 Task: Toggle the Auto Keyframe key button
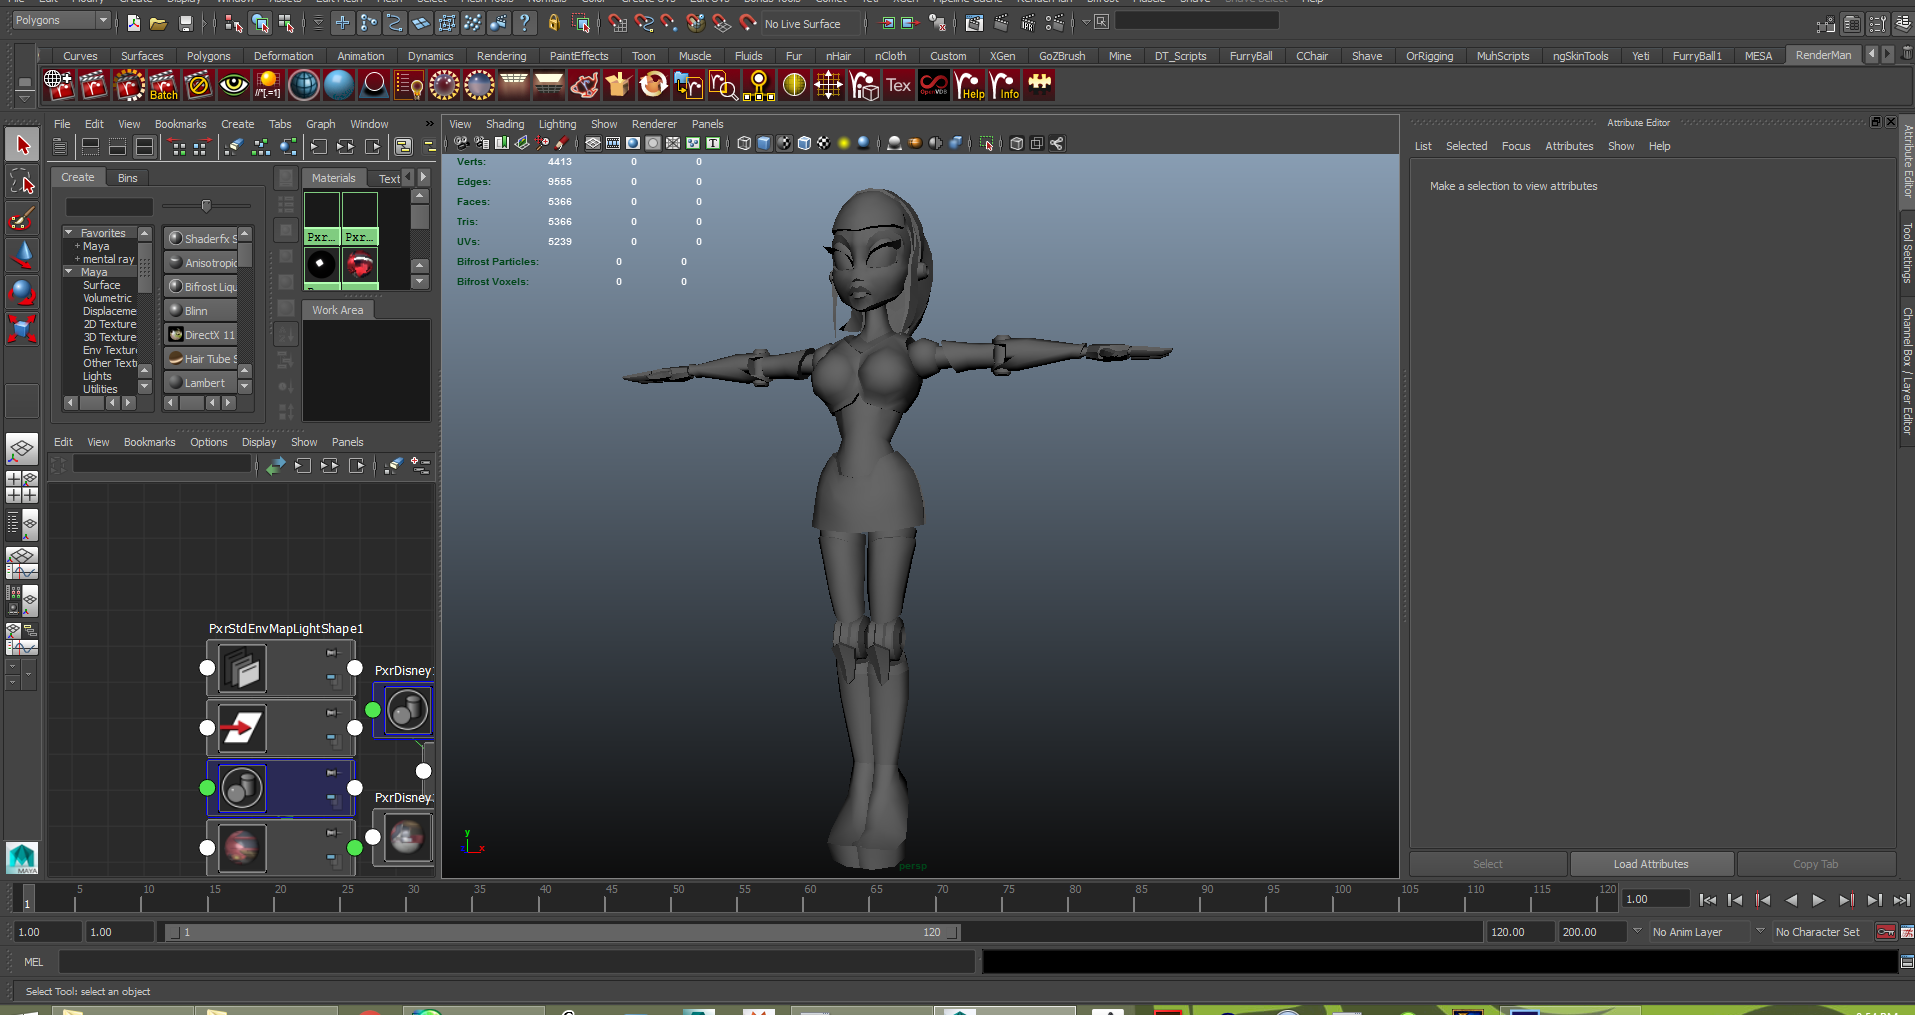tap(1886, 932)
